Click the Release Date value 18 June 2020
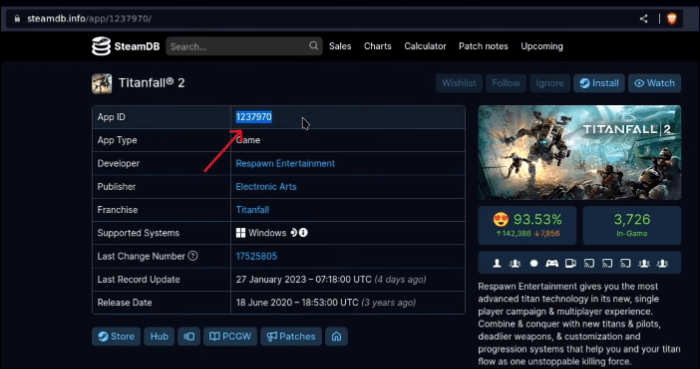700x369 pixels. click(x=326, y=303)
